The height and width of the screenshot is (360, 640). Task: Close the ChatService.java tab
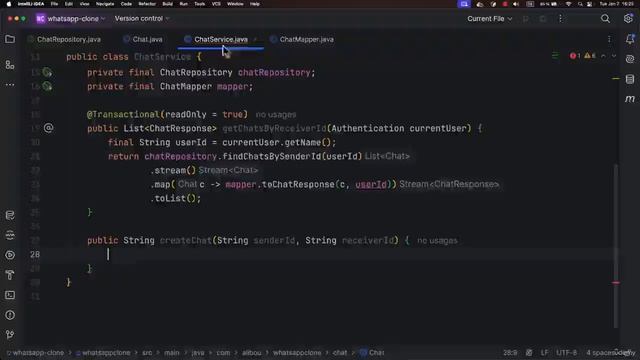click(255, 40)
